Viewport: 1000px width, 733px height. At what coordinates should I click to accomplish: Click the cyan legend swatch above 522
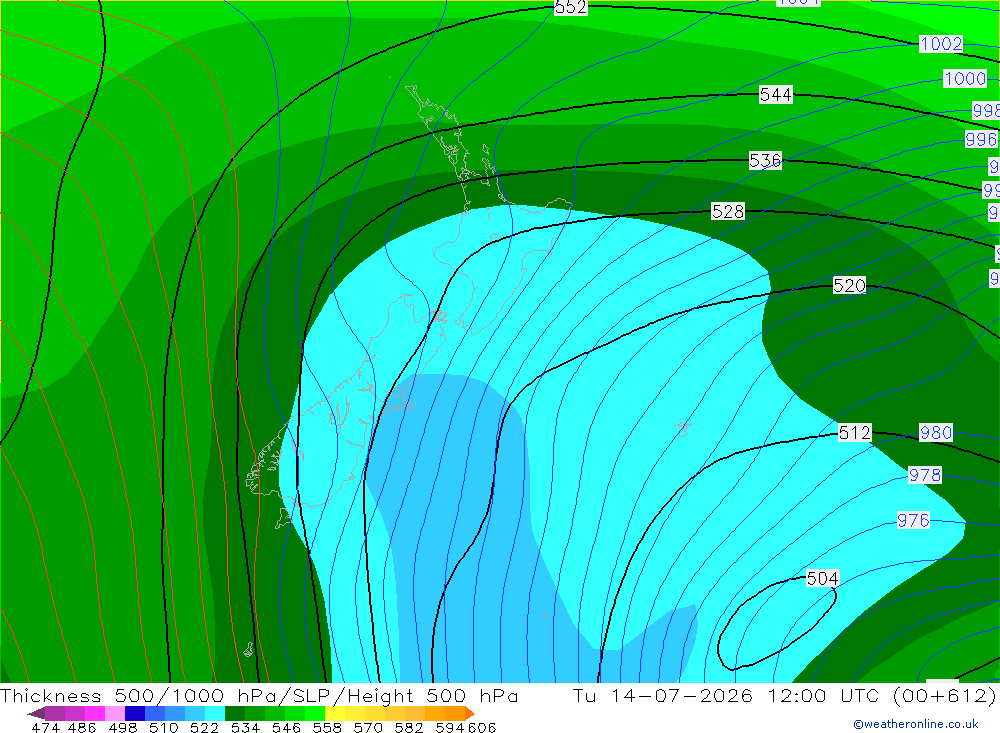215,713
